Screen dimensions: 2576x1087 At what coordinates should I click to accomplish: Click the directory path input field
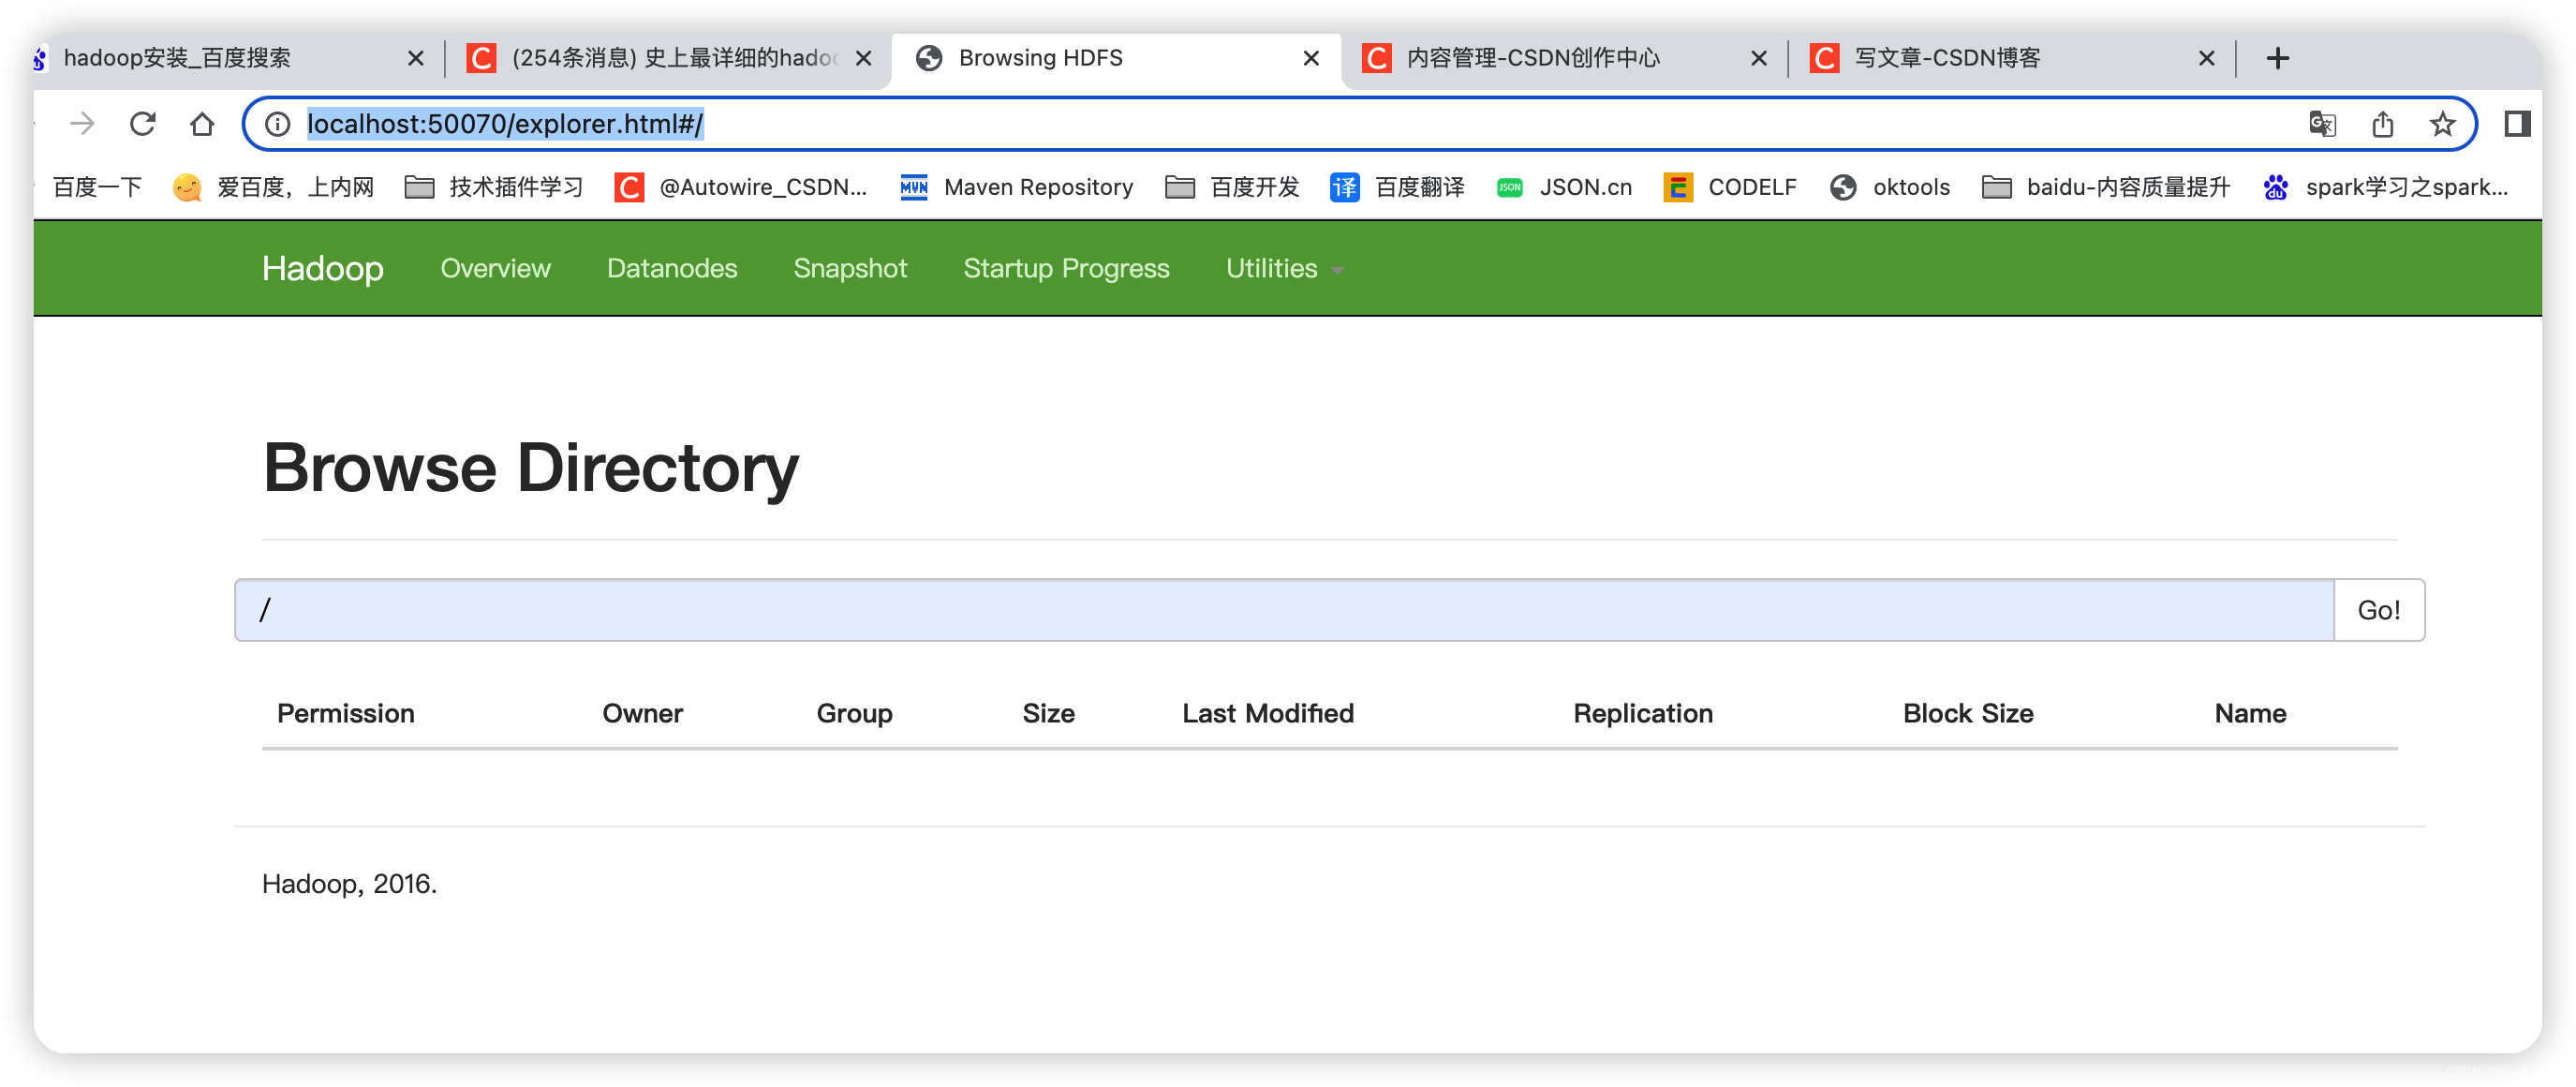pos(1284,610)
